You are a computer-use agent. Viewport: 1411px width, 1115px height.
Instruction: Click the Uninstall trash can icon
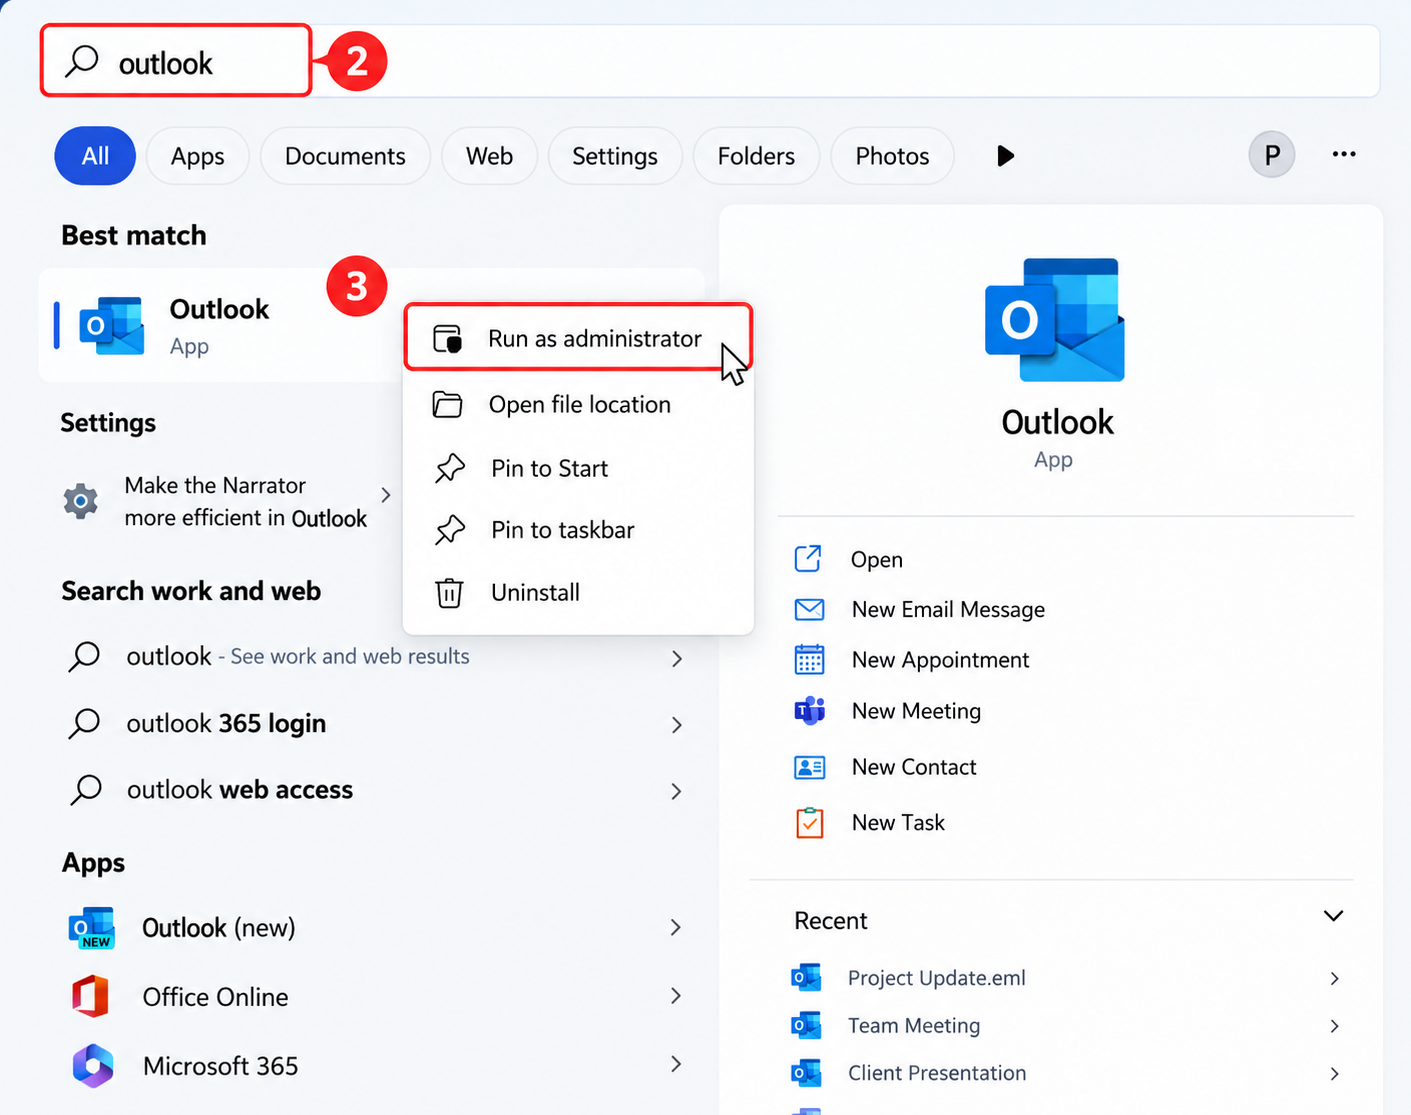449,593
